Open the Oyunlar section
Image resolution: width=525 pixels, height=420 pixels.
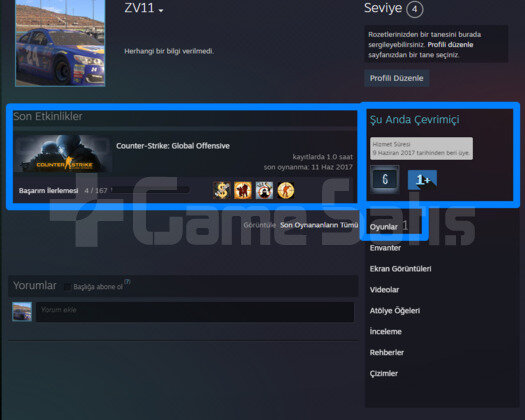click(384, 227)
